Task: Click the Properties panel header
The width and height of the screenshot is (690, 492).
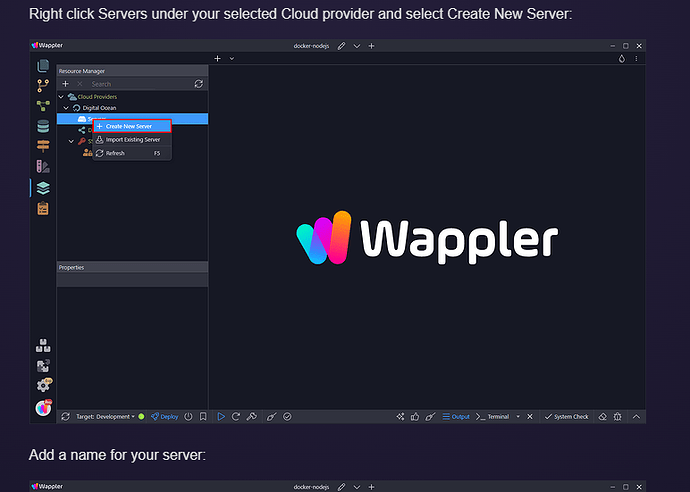Action: coord(132,267)
